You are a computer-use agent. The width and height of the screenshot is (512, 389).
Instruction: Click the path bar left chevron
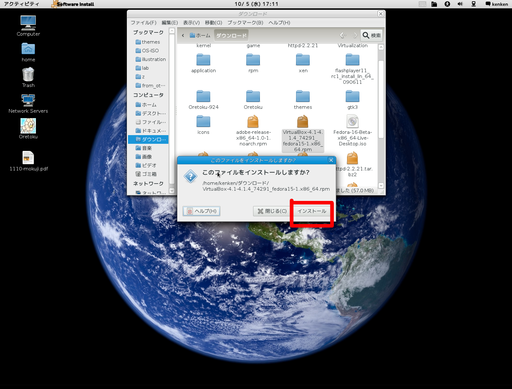pos(183,35)
